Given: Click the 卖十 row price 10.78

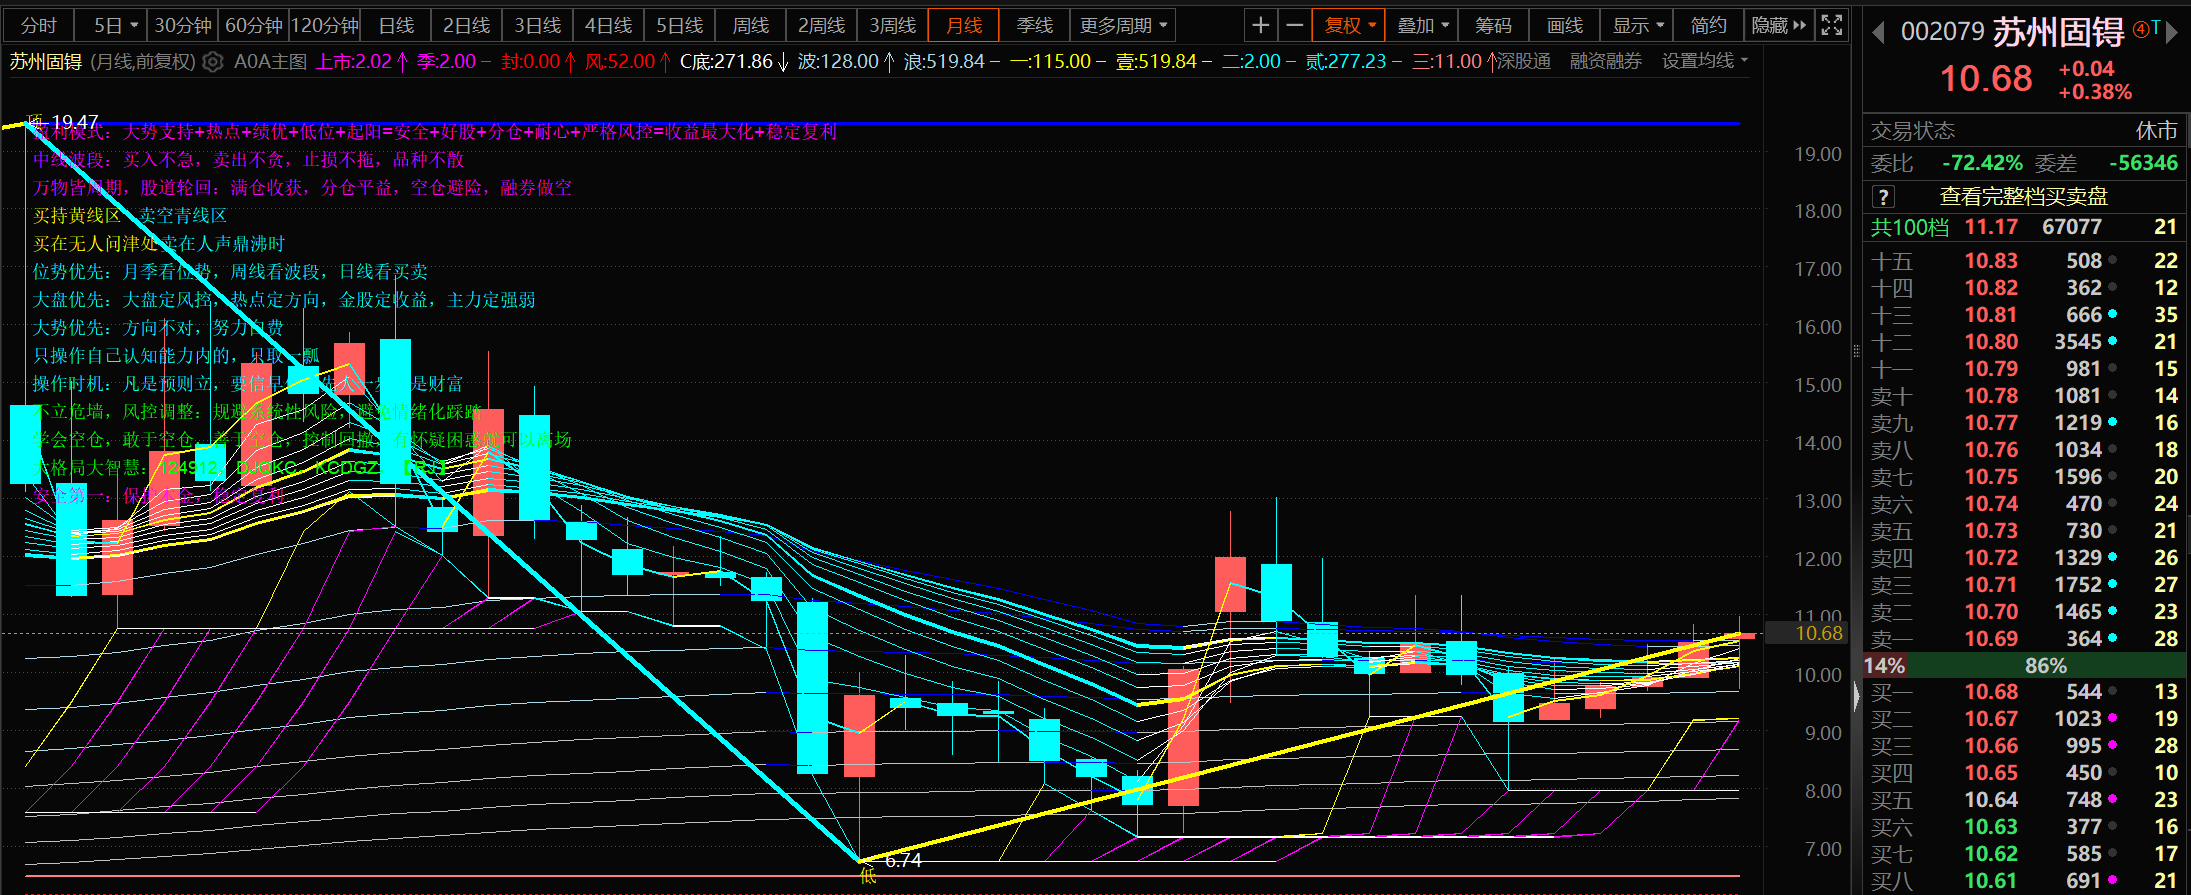Looking at the screenshot, I should [x=1991, y=395].
